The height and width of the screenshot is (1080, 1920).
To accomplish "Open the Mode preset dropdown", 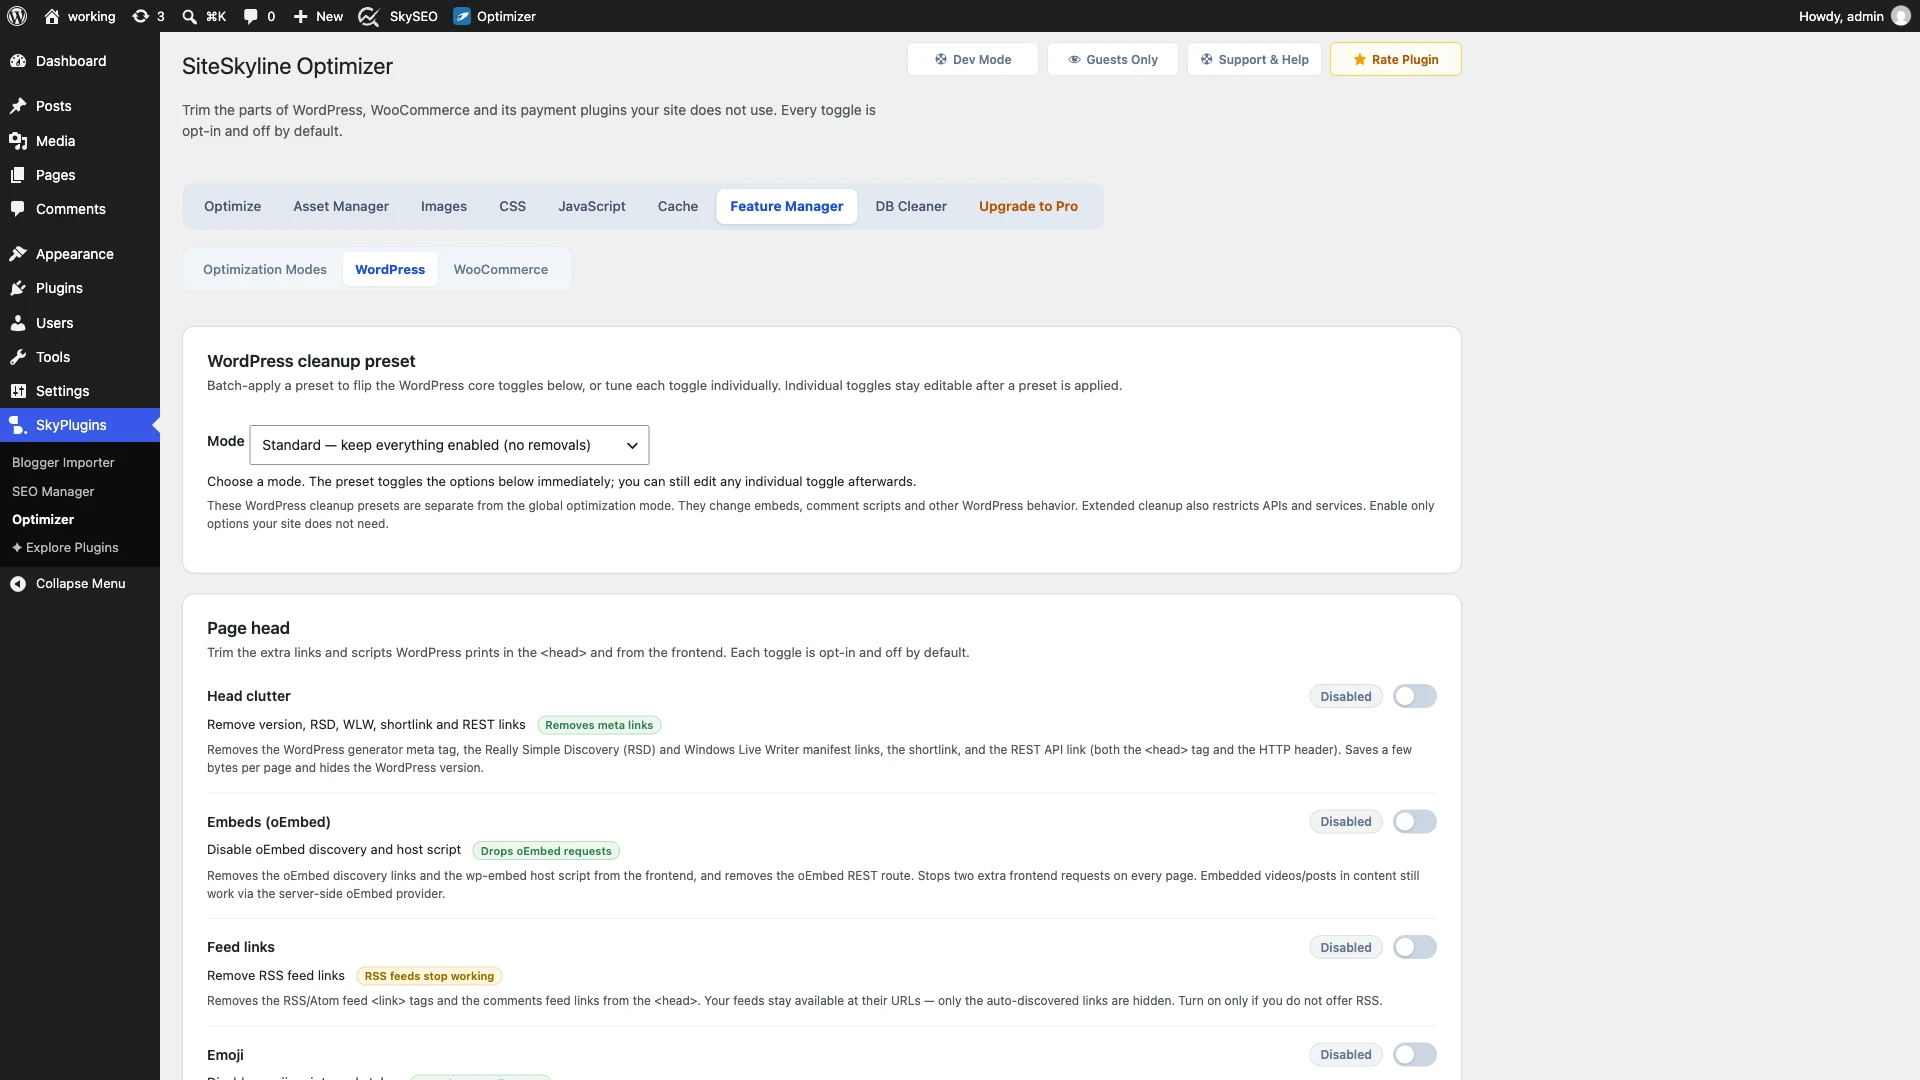I will (x=449, y=445).
